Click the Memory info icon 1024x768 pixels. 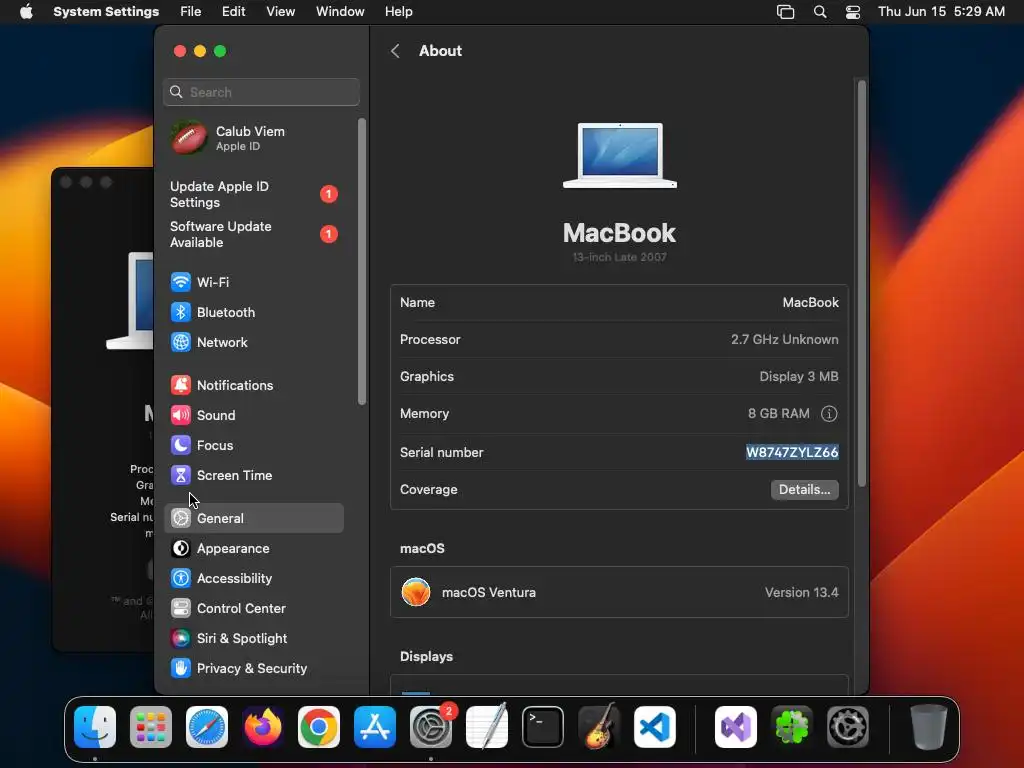(x=829, y=413)
